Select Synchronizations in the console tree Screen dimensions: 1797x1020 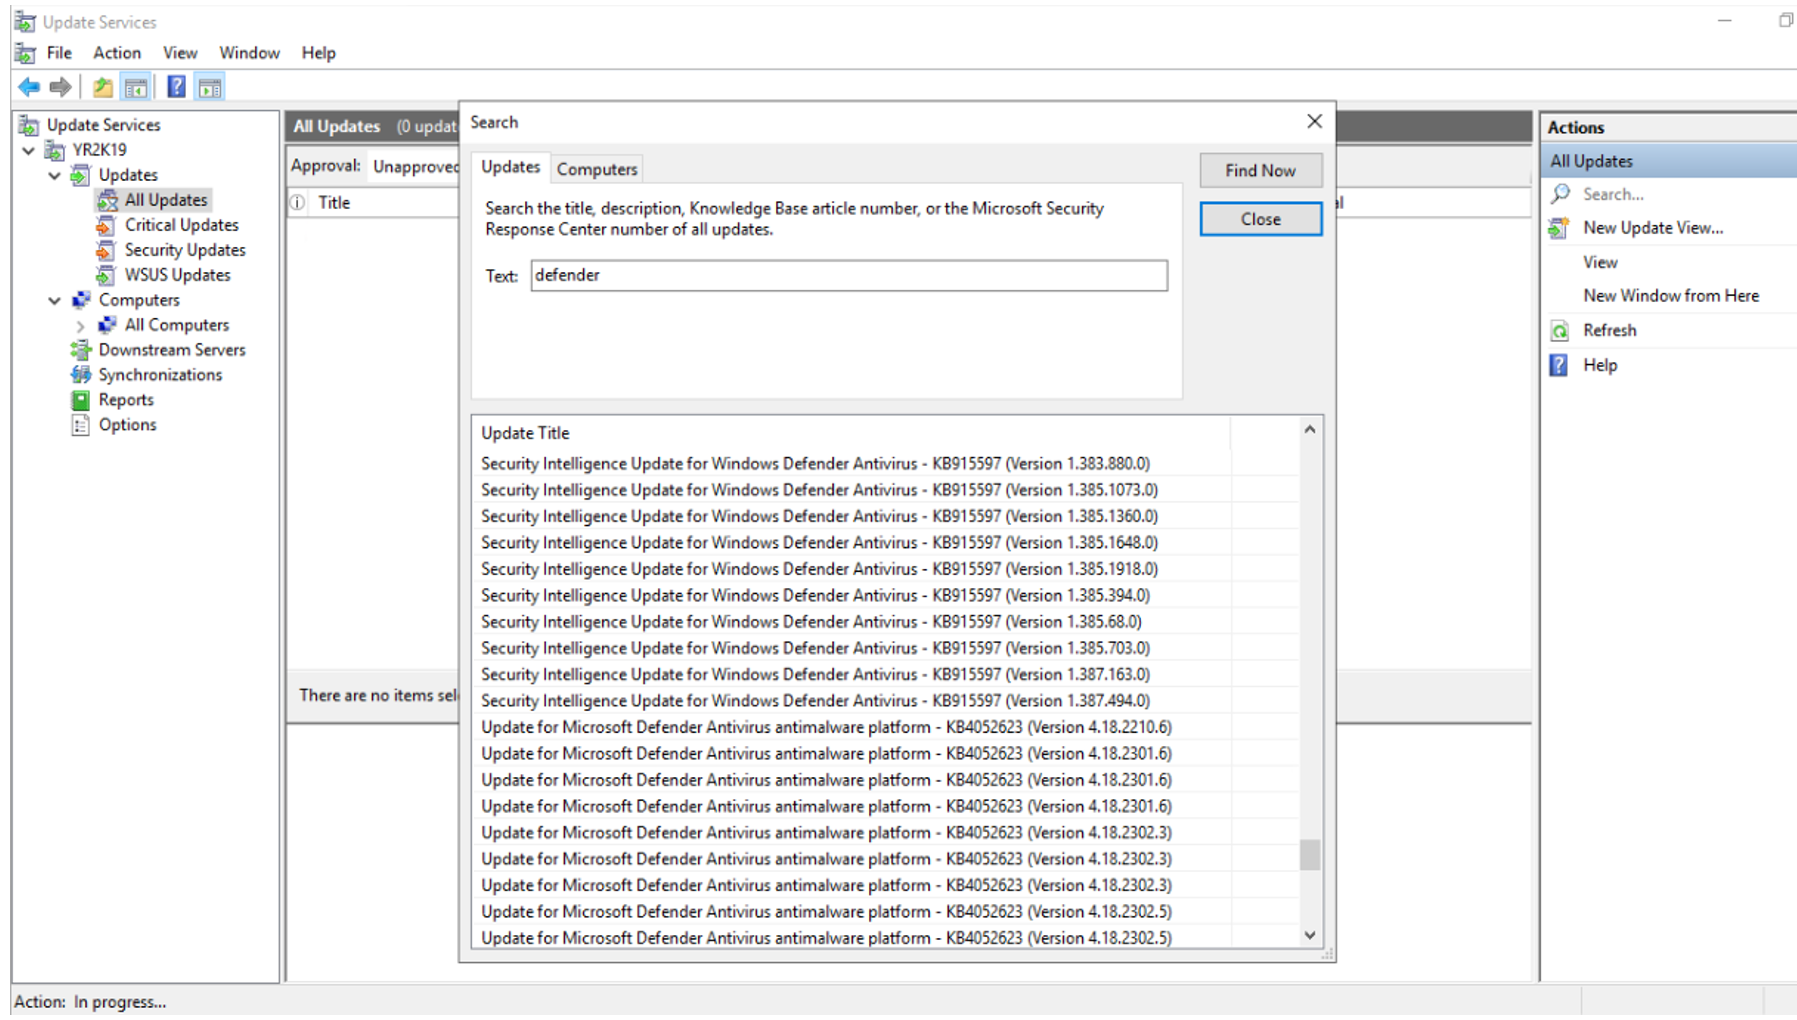pos(160,375)
